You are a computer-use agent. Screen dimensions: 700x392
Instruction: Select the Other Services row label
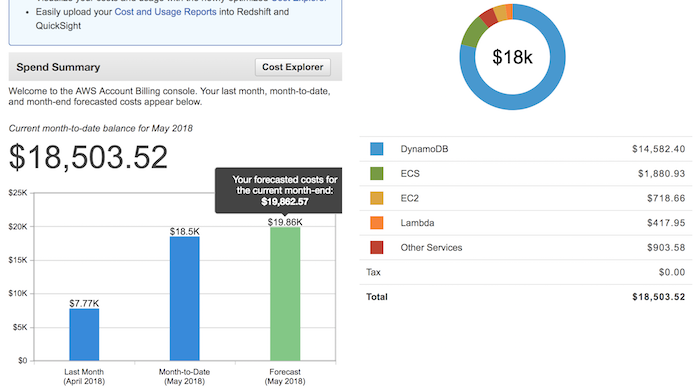pyautogui.click(x=431, y=247)
